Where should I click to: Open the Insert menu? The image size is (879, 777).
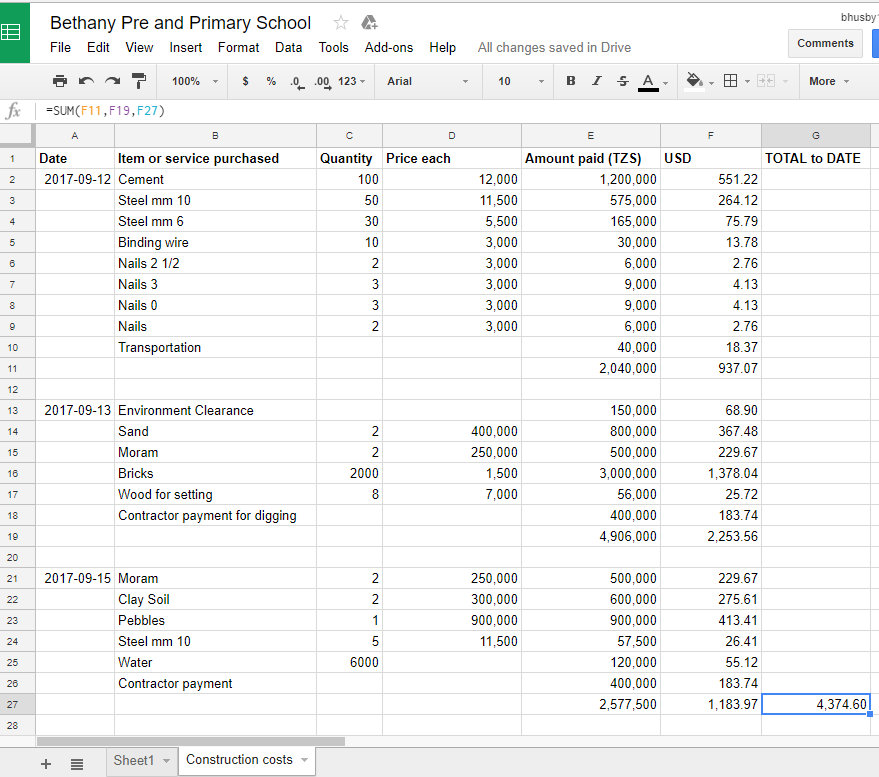[186, 48]
